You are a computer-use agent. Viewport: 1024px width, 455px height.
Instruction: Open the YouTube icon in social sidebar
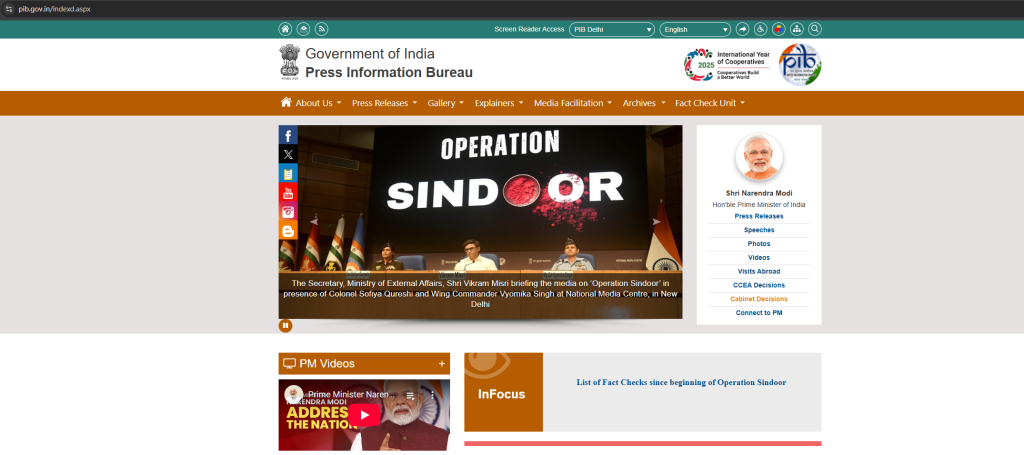288,192
